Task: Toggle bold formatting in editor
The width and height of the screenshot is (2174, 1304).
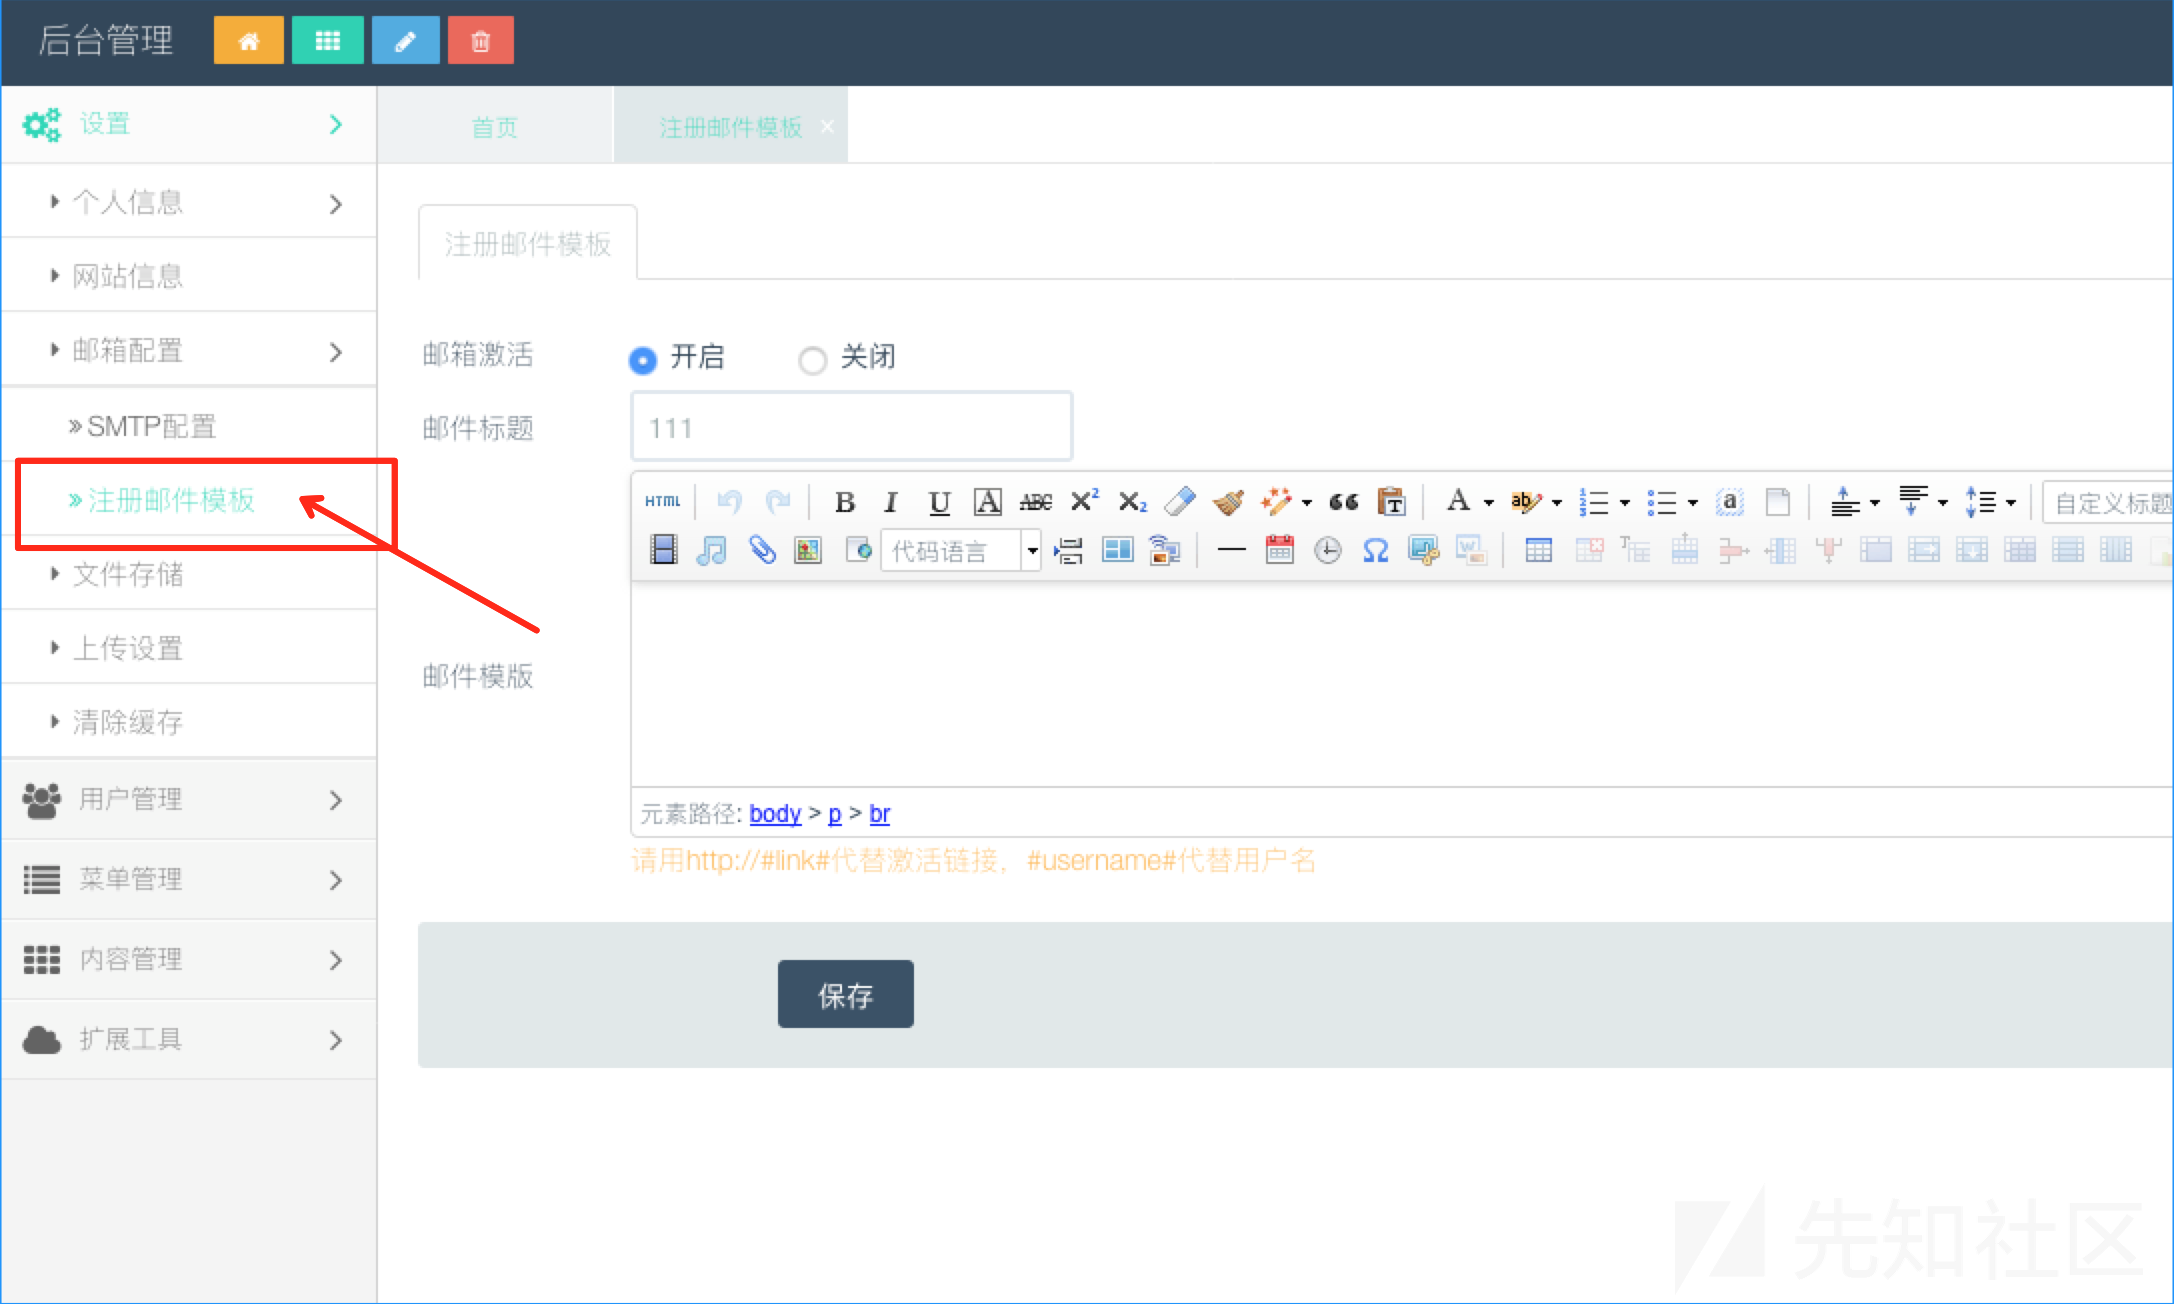Action: coord(844,502)
